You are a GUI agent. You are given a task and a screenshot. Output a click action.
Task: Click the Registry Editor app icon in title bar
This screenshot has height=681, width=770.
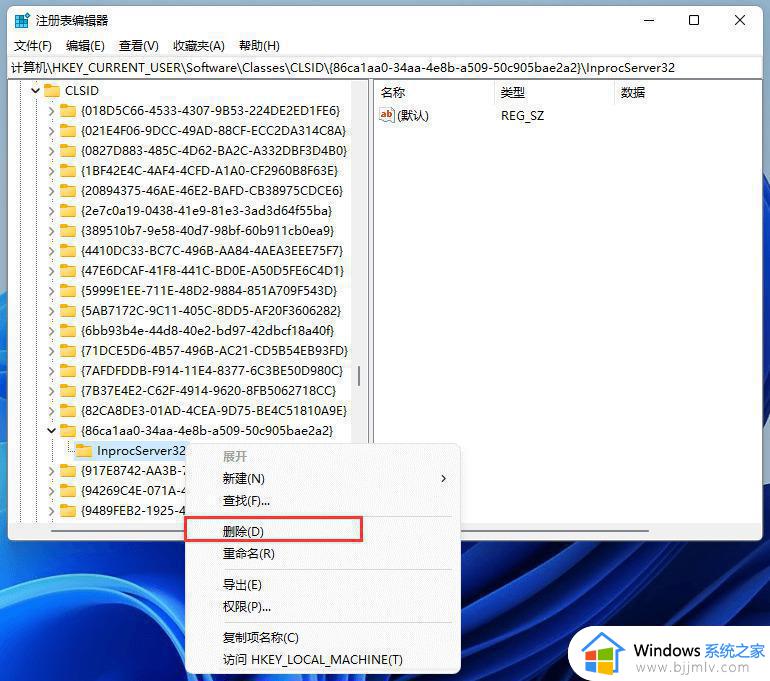click(22, 21)
